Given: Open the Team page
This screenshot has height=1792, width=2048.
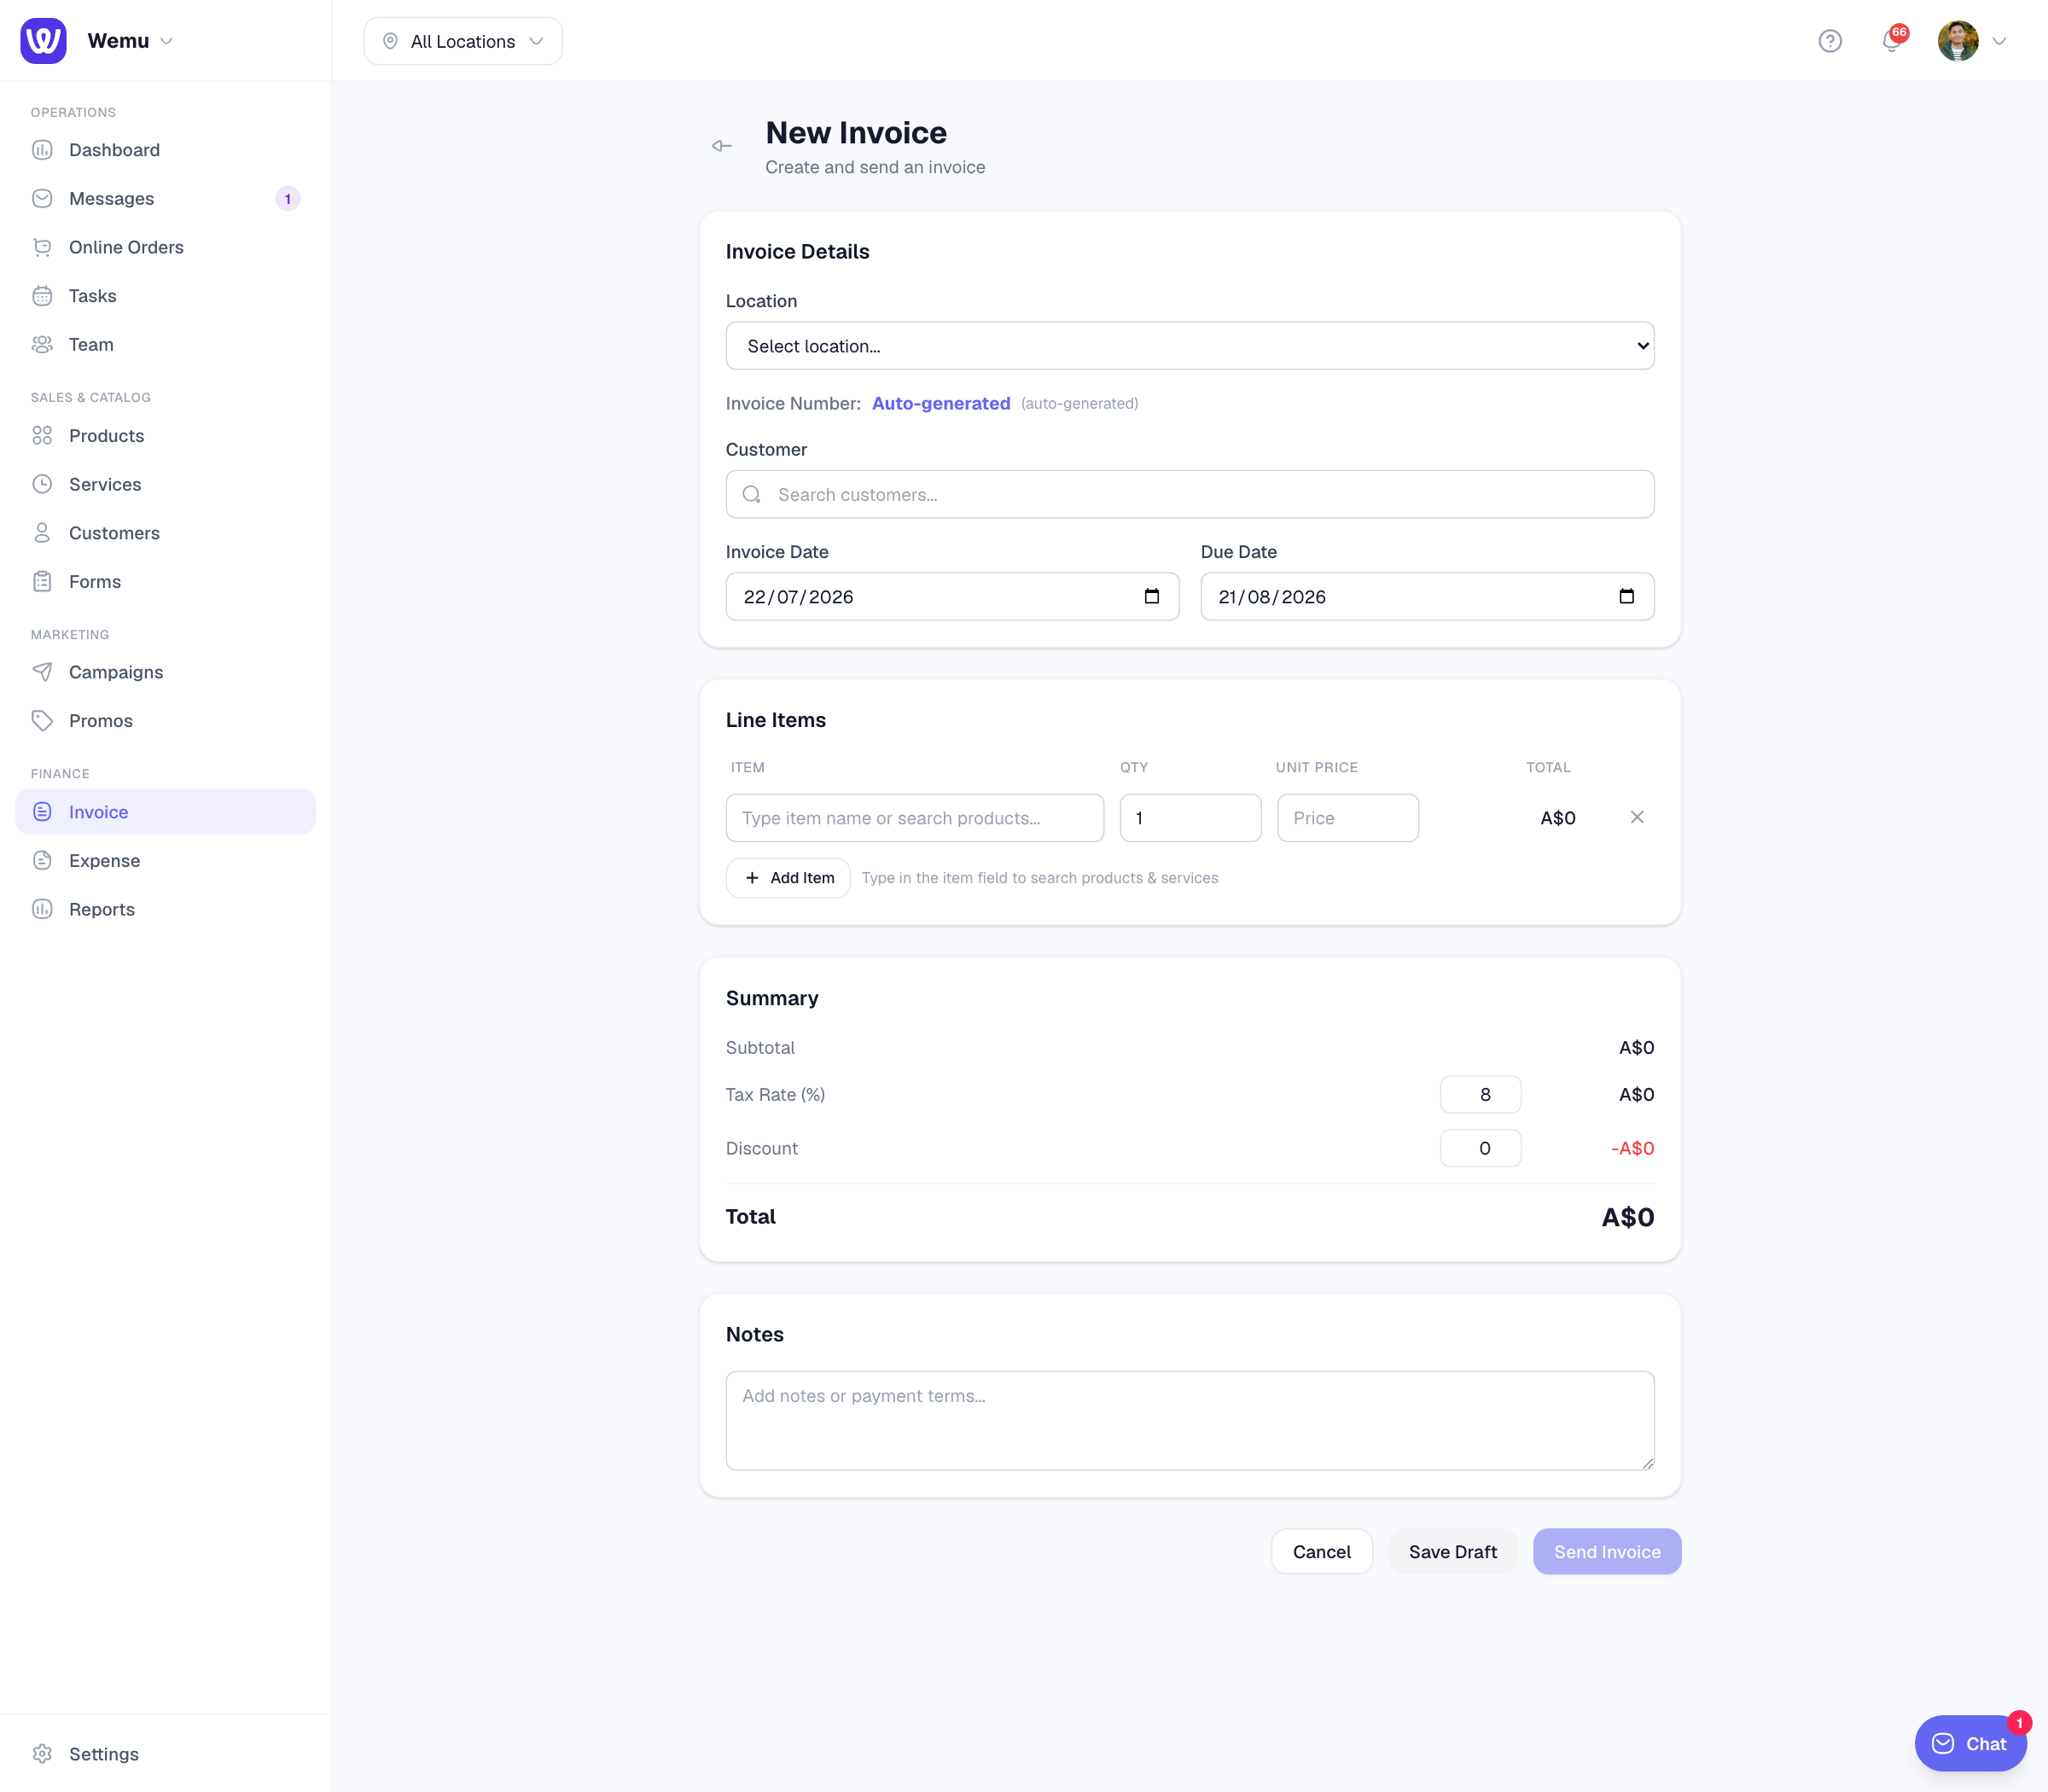Looking at the screenshot, I should pyautogui.click(x=166, y=344).
